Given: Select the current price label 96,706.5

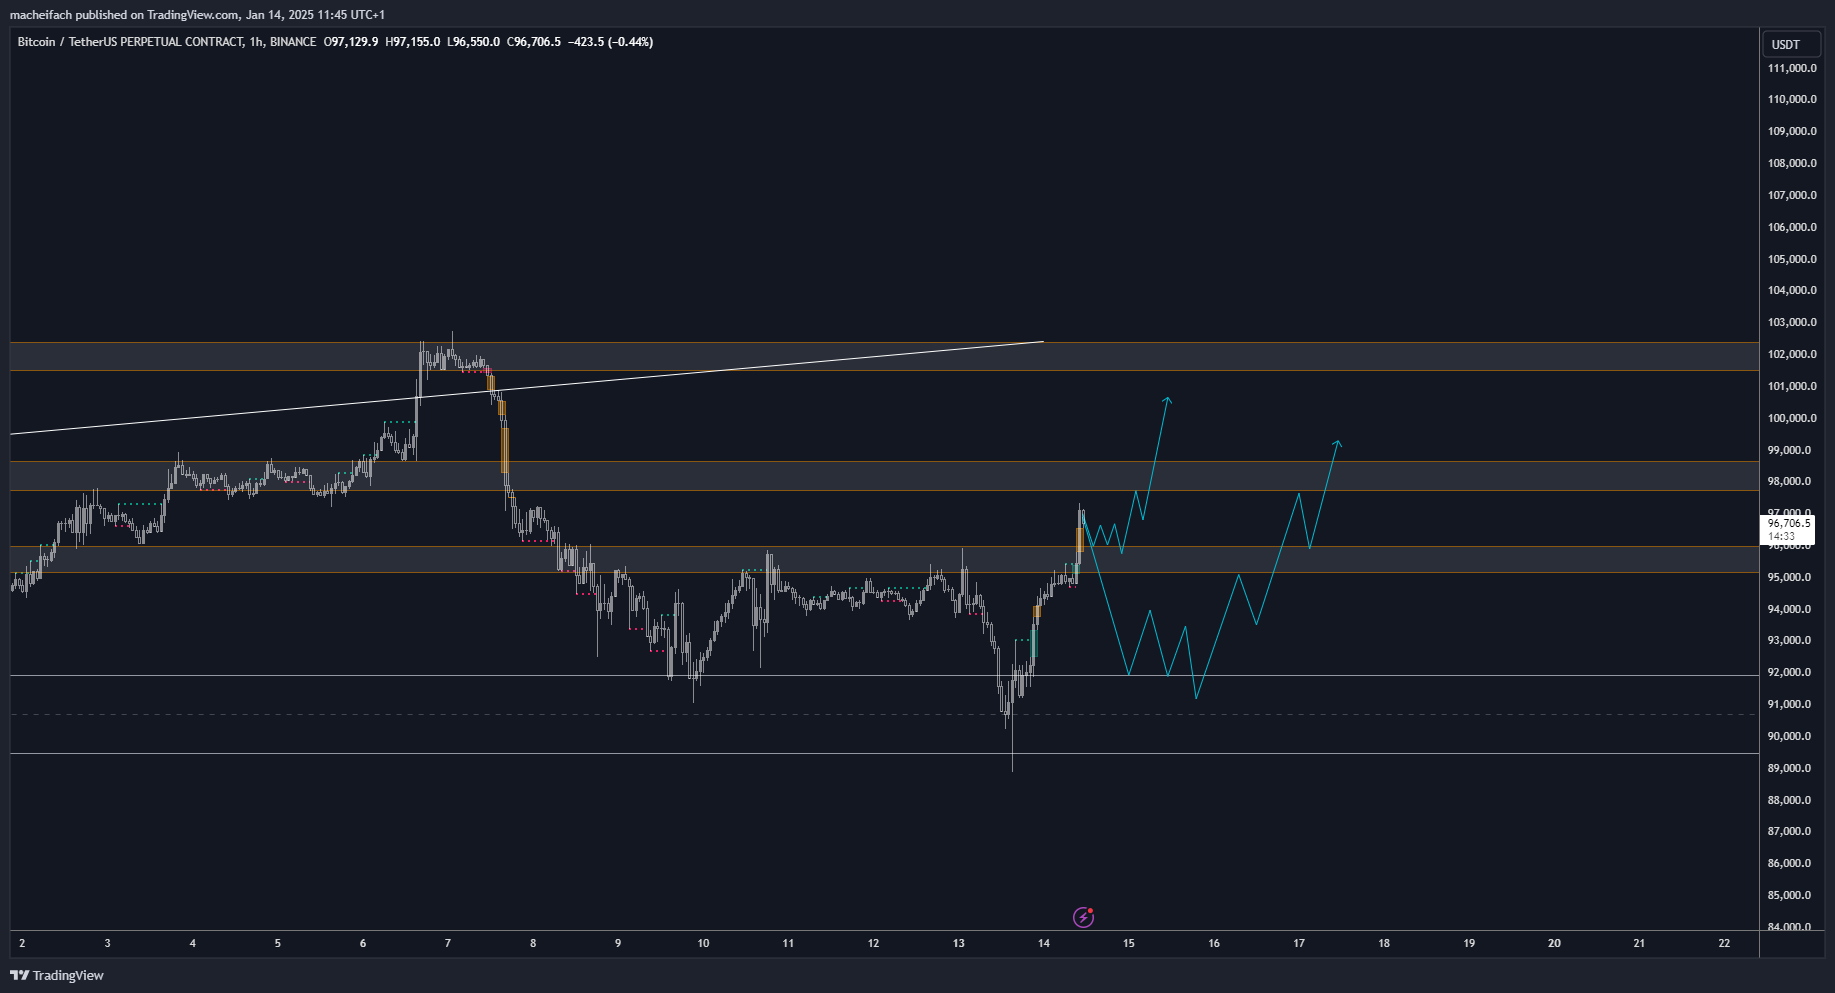Looking at the screenshot, I should (1788, 523).
